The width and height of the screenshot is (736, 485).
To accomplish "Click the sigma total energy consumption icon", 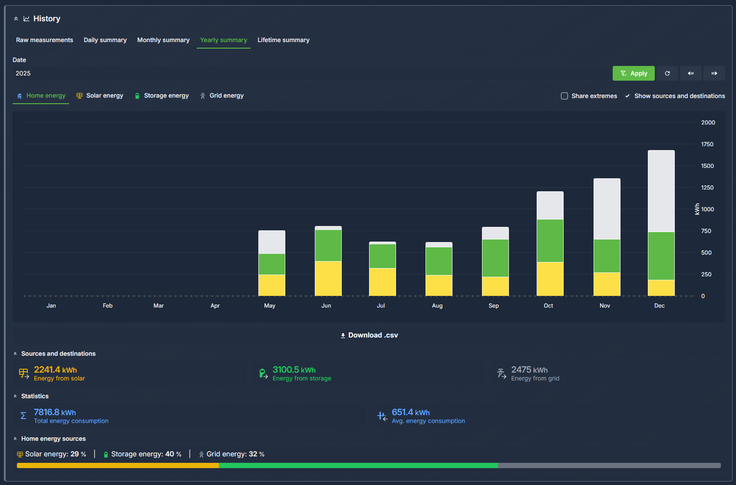I will (24, 415).
